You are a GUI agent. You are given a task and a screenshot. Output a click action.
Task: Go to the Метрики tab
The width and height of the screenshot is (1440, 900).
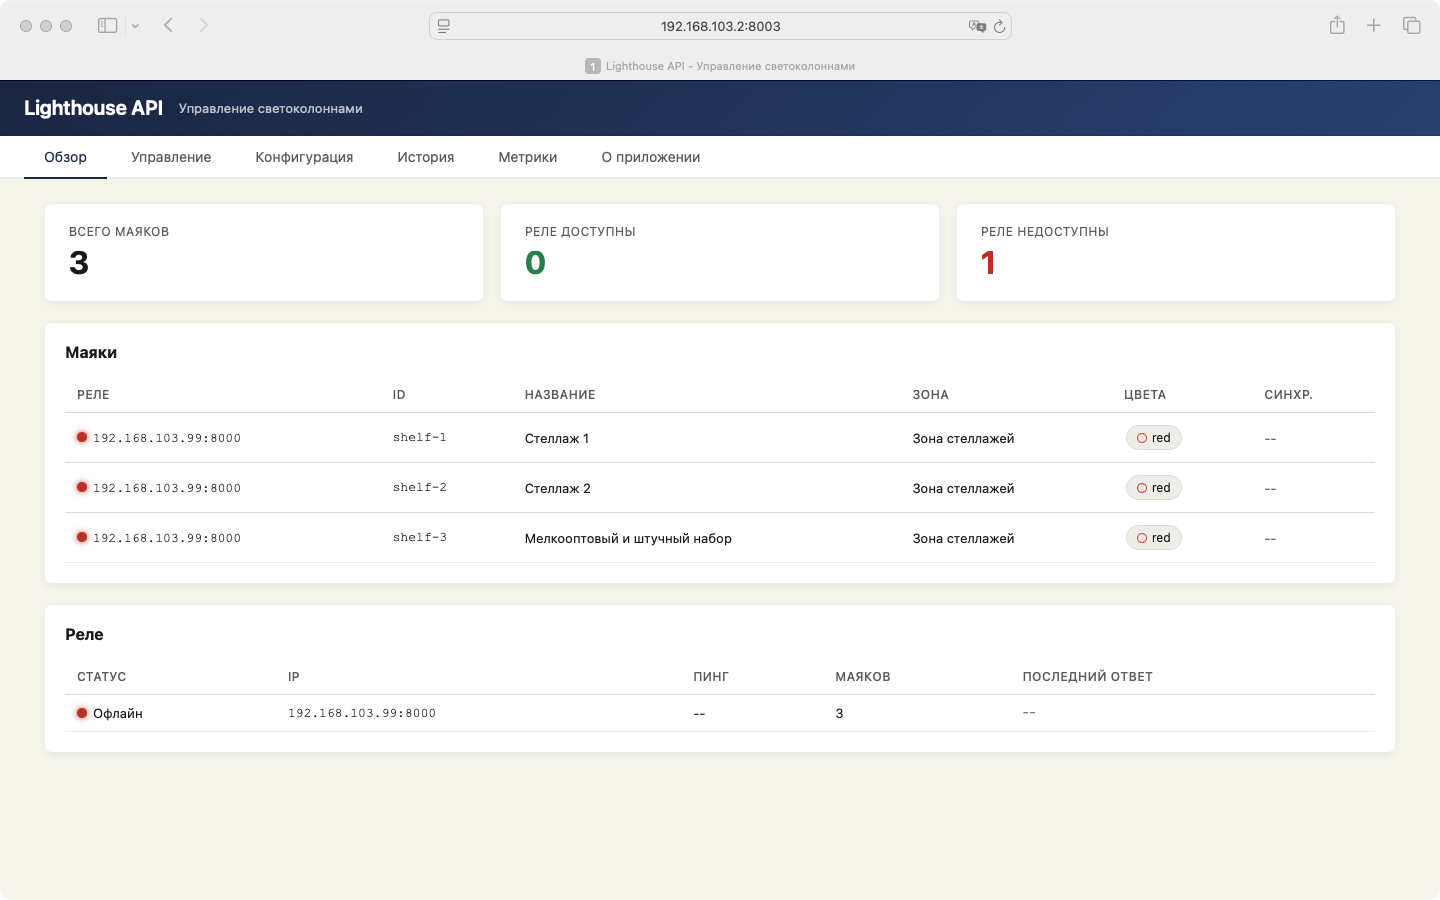point(527,157)
